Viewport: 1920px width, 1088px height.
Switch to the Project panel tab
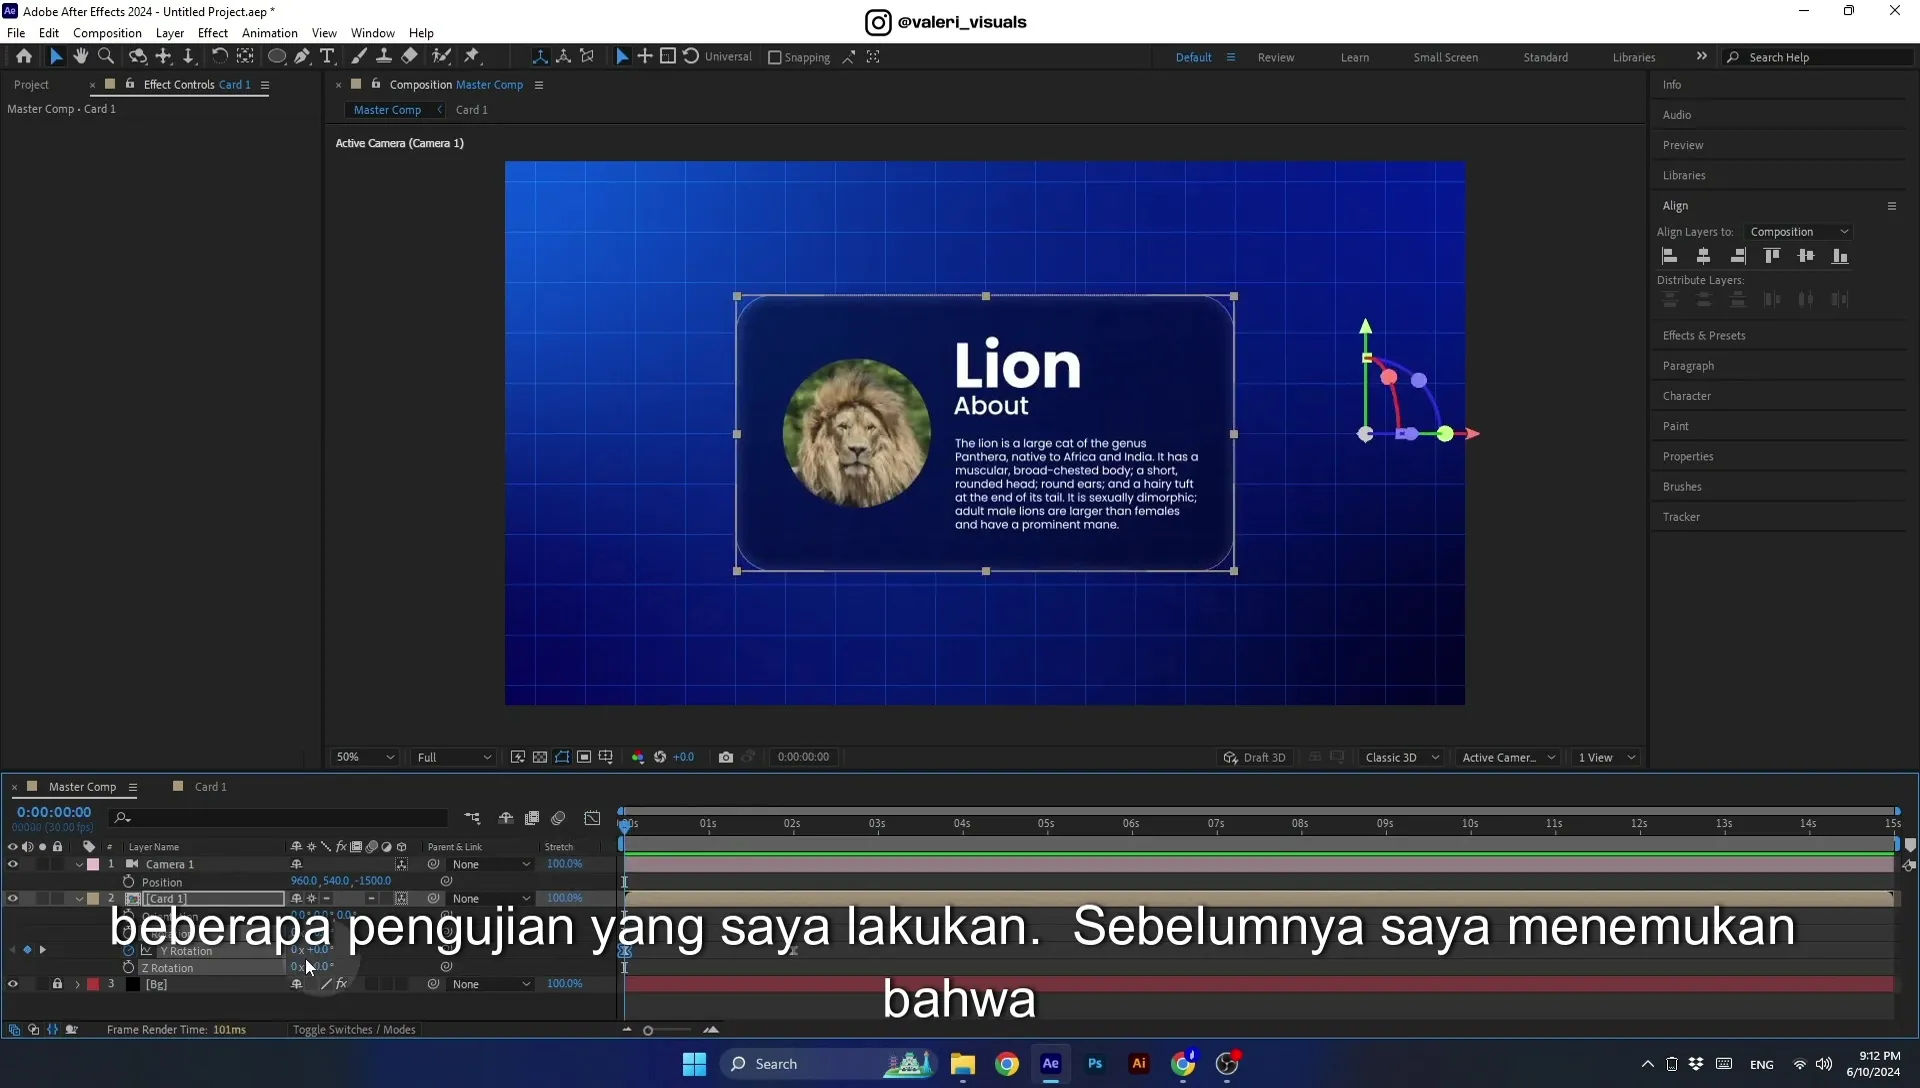(x=32, y=85)
